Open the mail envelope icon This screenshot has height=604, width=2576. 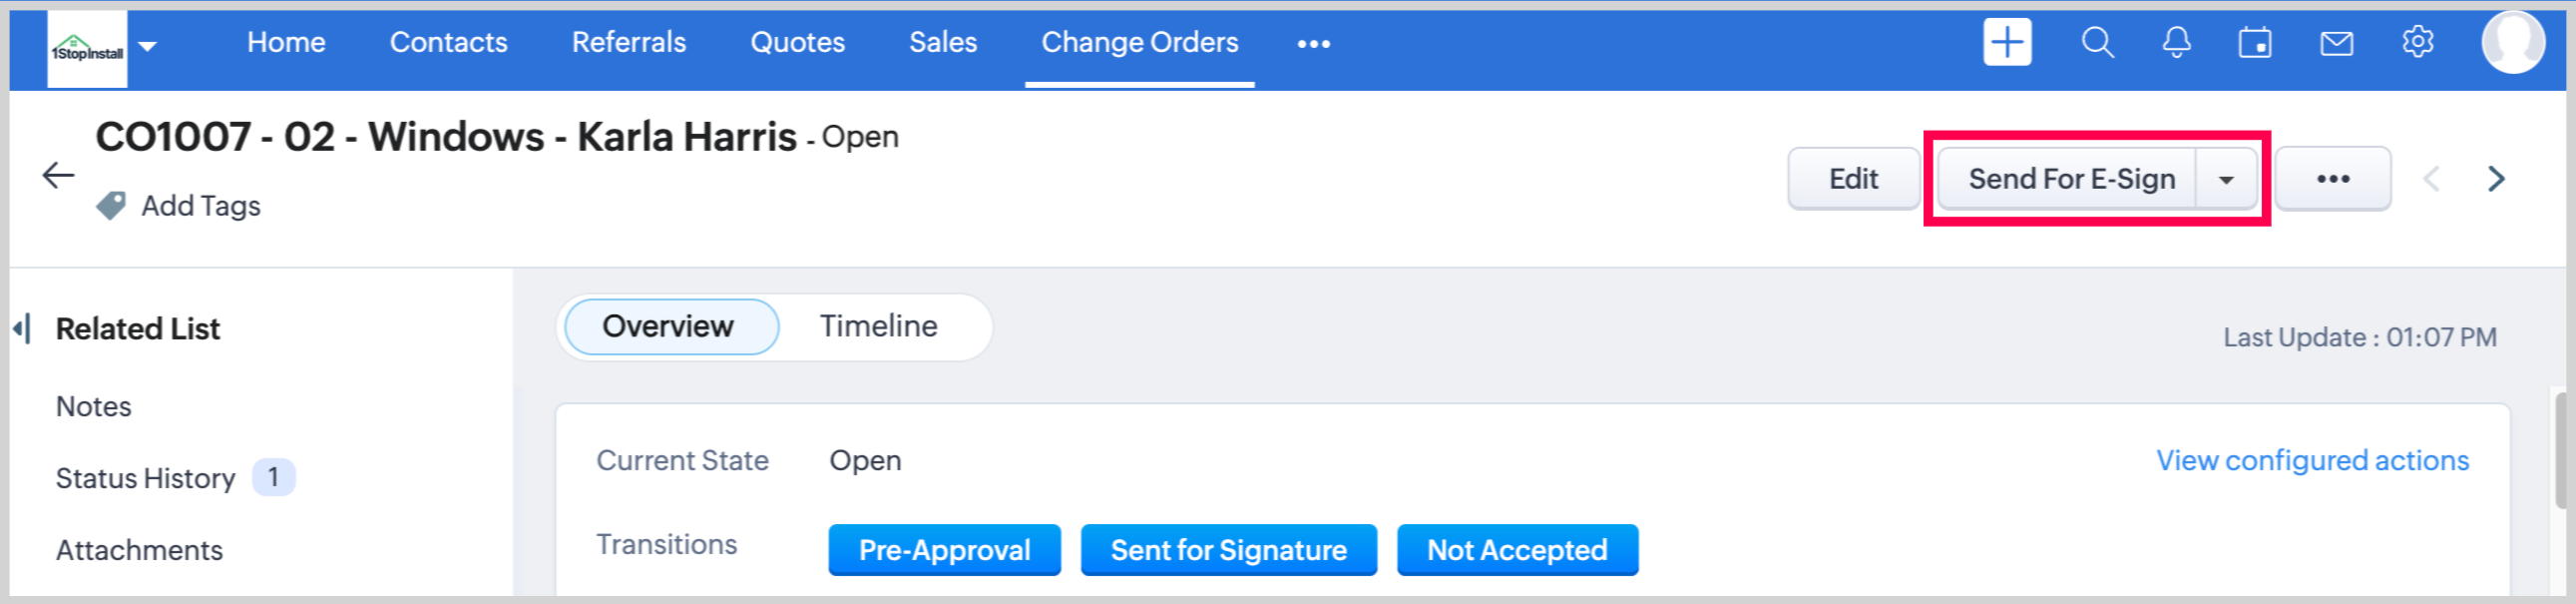[2336, 43]
